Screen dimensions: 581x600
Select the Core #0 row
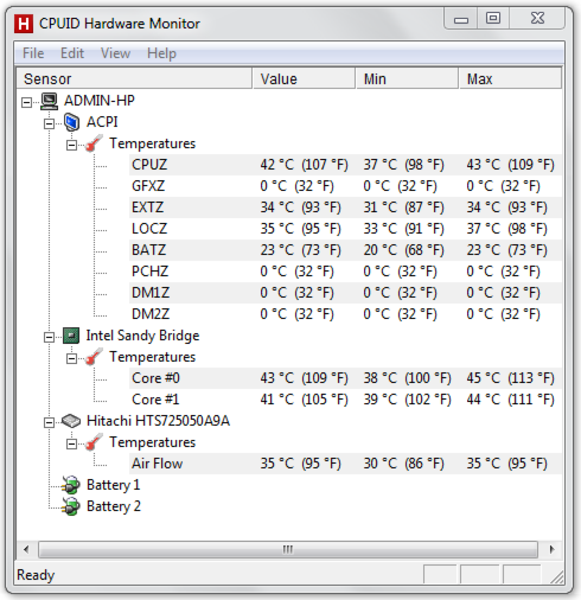[346, 378]
